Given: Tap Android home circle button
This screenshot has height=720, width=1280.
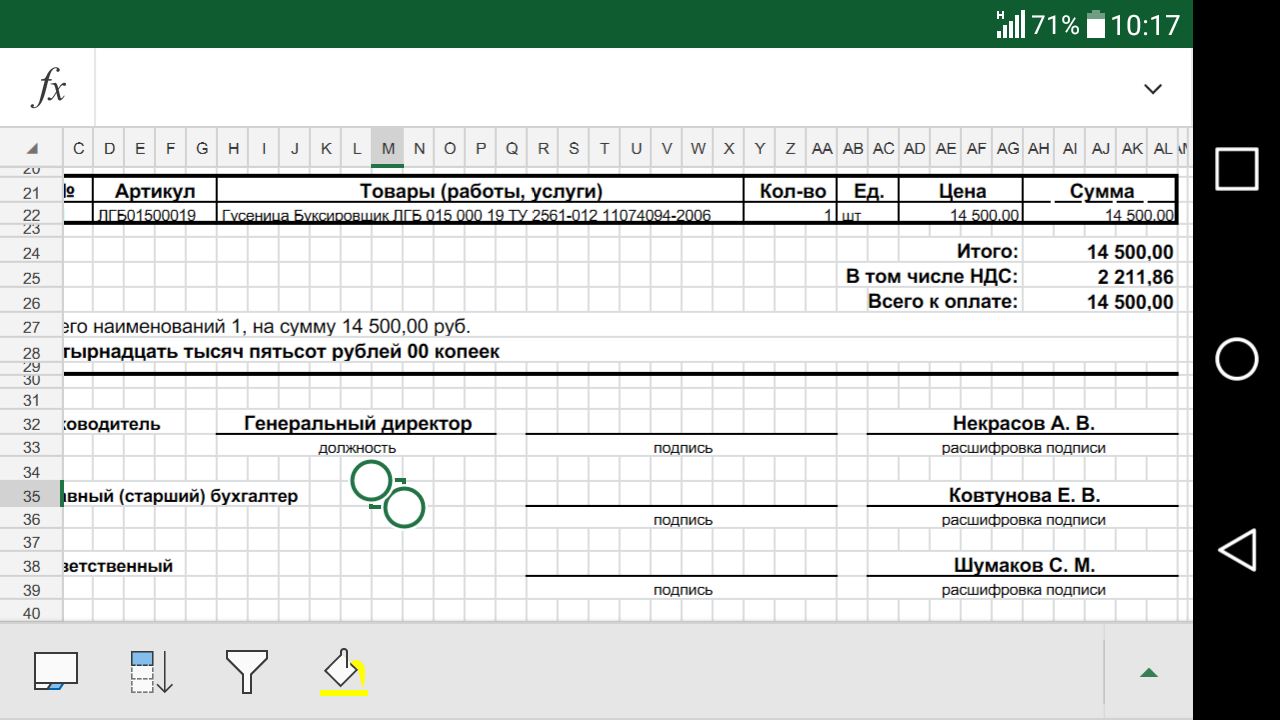Looking at the screenshot, I should pyautogui.click(x=1237, y=359).
